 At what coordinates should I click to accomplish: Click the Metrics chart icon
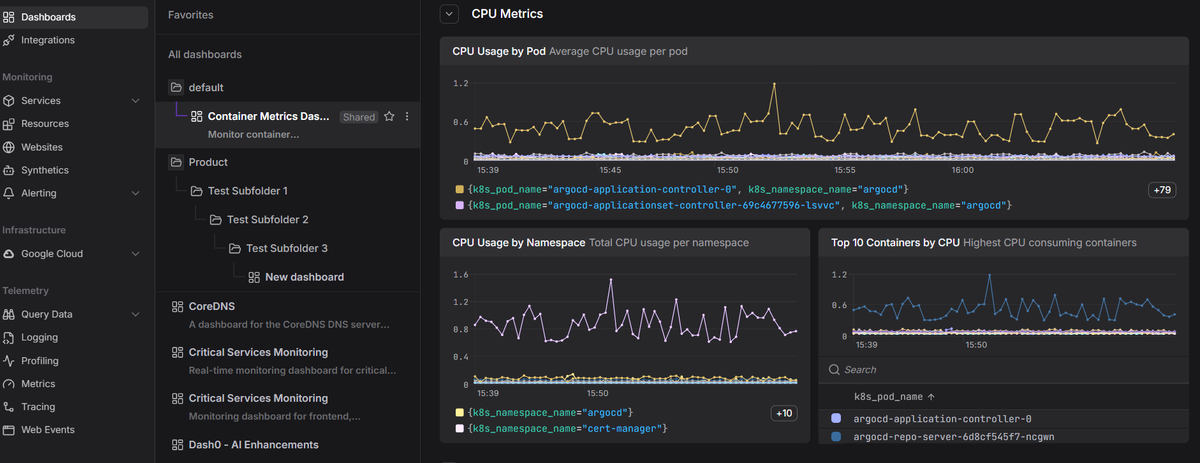(9, 384)
